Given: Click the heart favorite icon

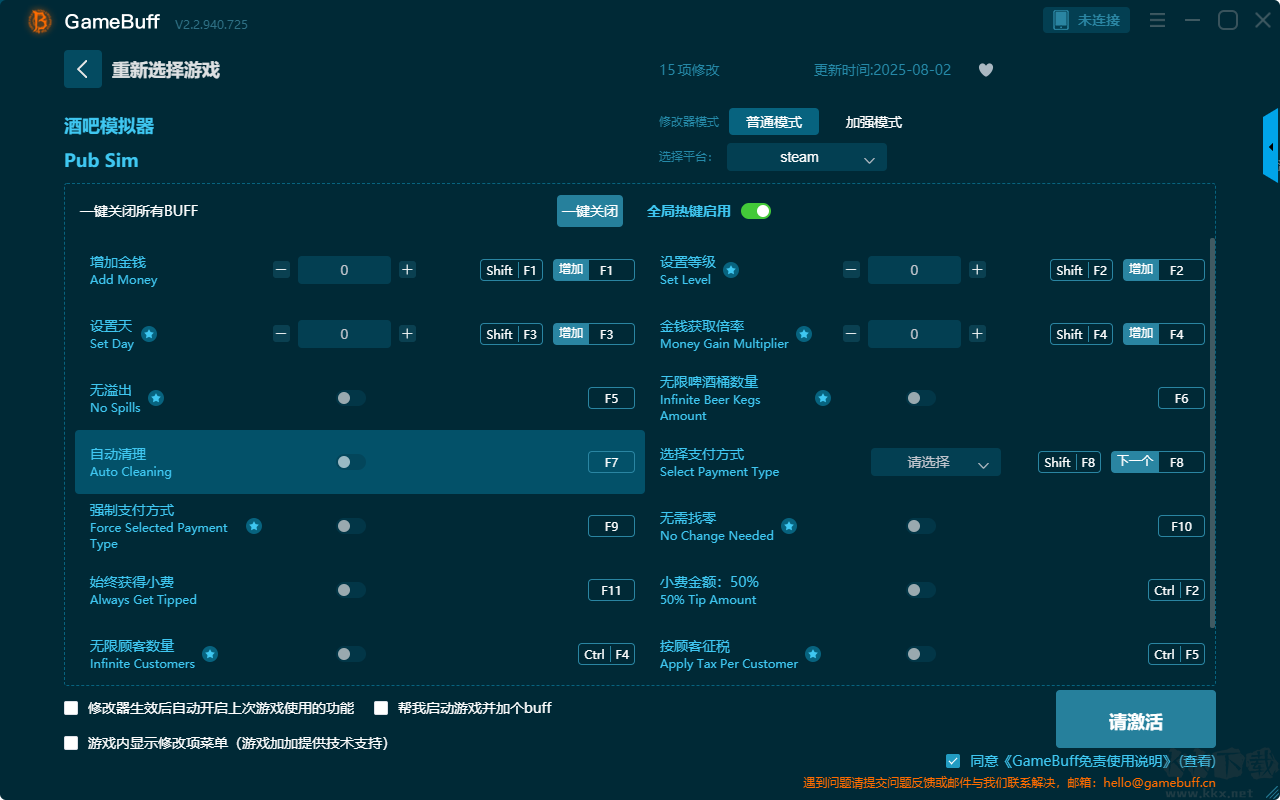Looking at the screenshot, I should click(x=986, y=70).
